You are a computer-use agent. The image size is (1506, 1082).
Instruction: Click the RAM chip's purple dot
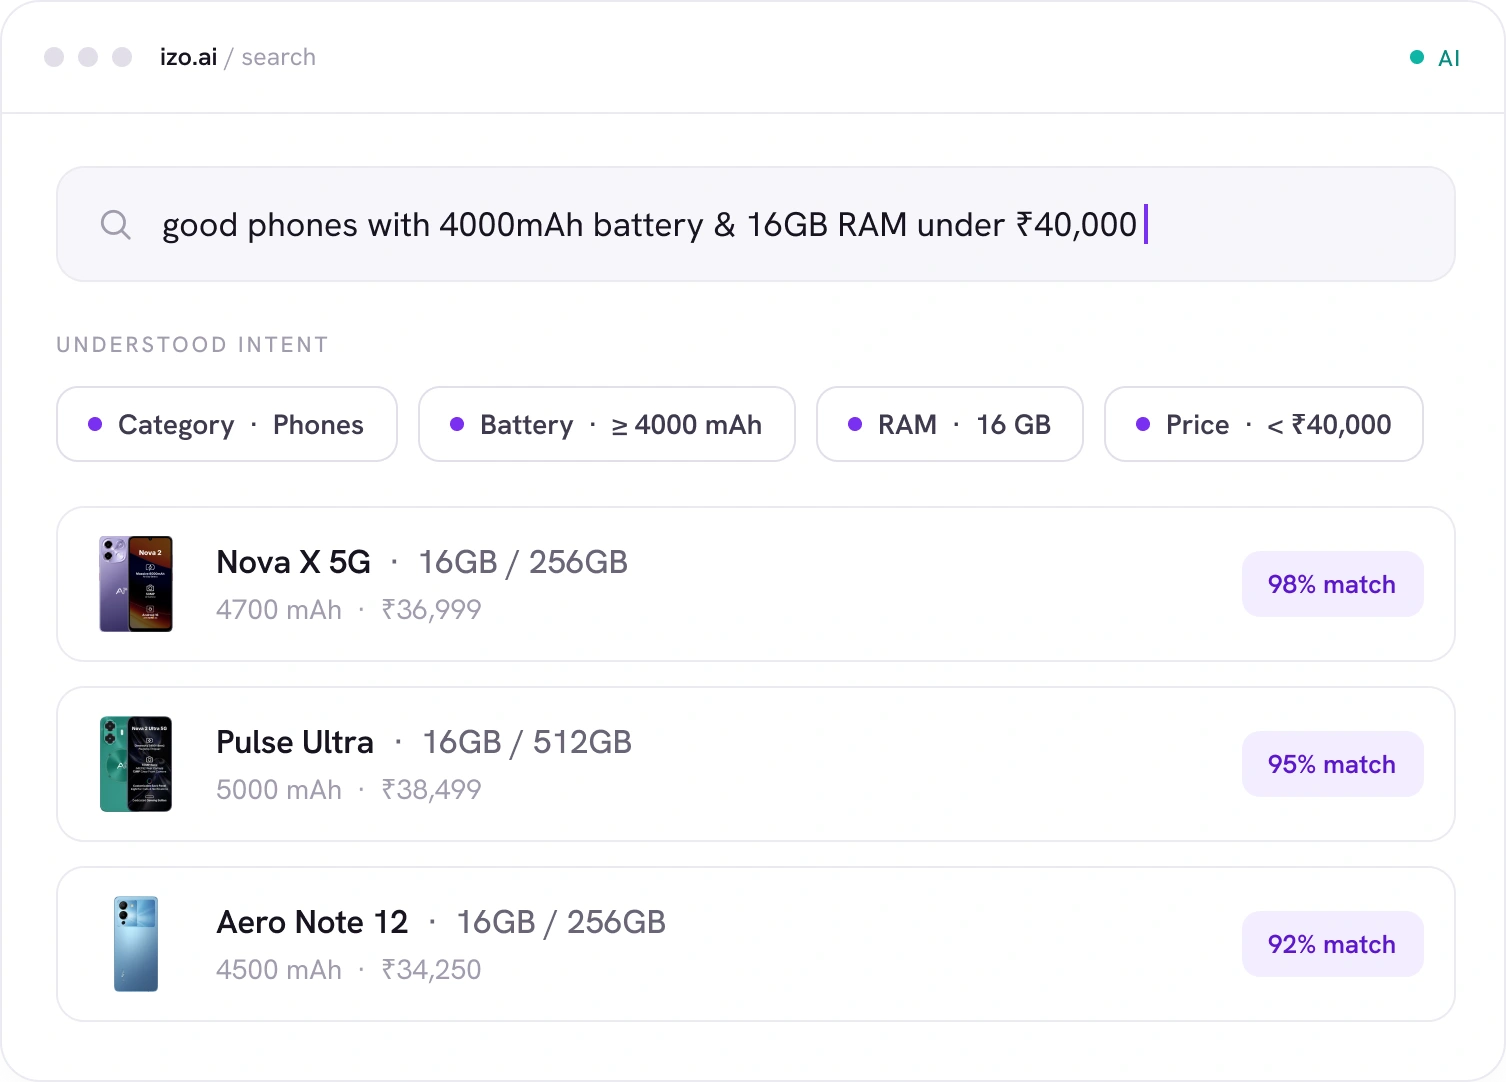pos(855,424)
